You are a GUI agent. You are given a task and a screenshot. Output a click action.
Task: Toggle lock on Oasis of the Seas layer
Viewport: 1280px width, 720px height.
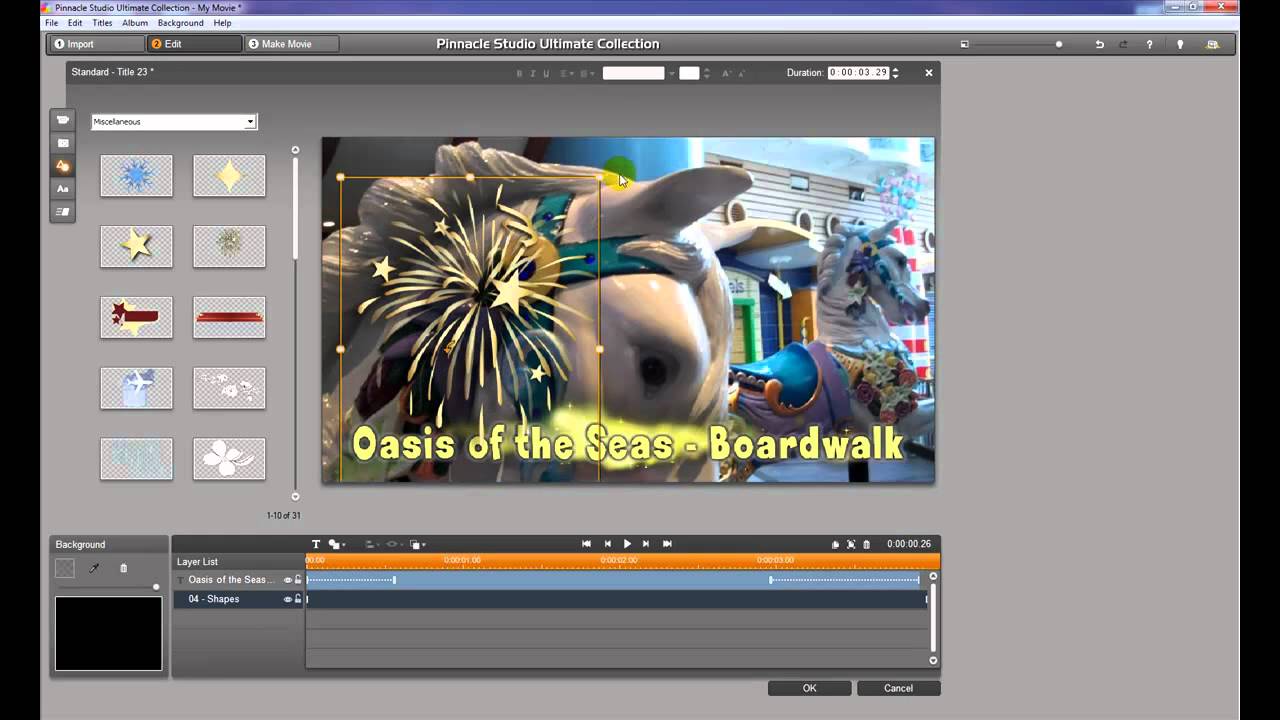coord(298,580)
